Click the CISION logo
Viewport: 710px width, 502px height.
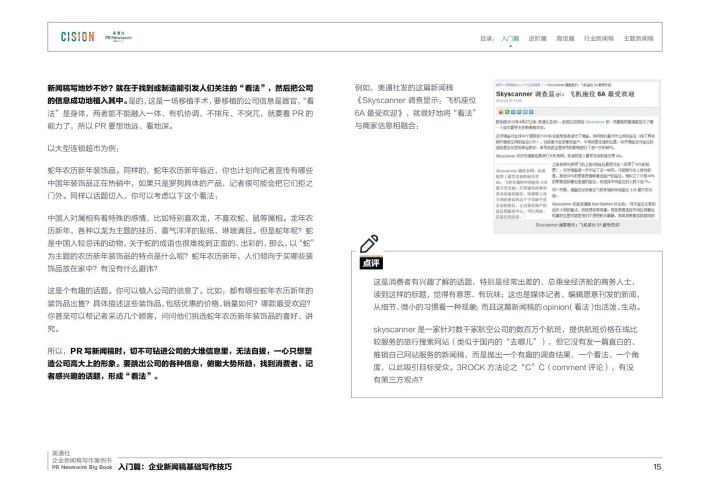(x=77, y=36)
